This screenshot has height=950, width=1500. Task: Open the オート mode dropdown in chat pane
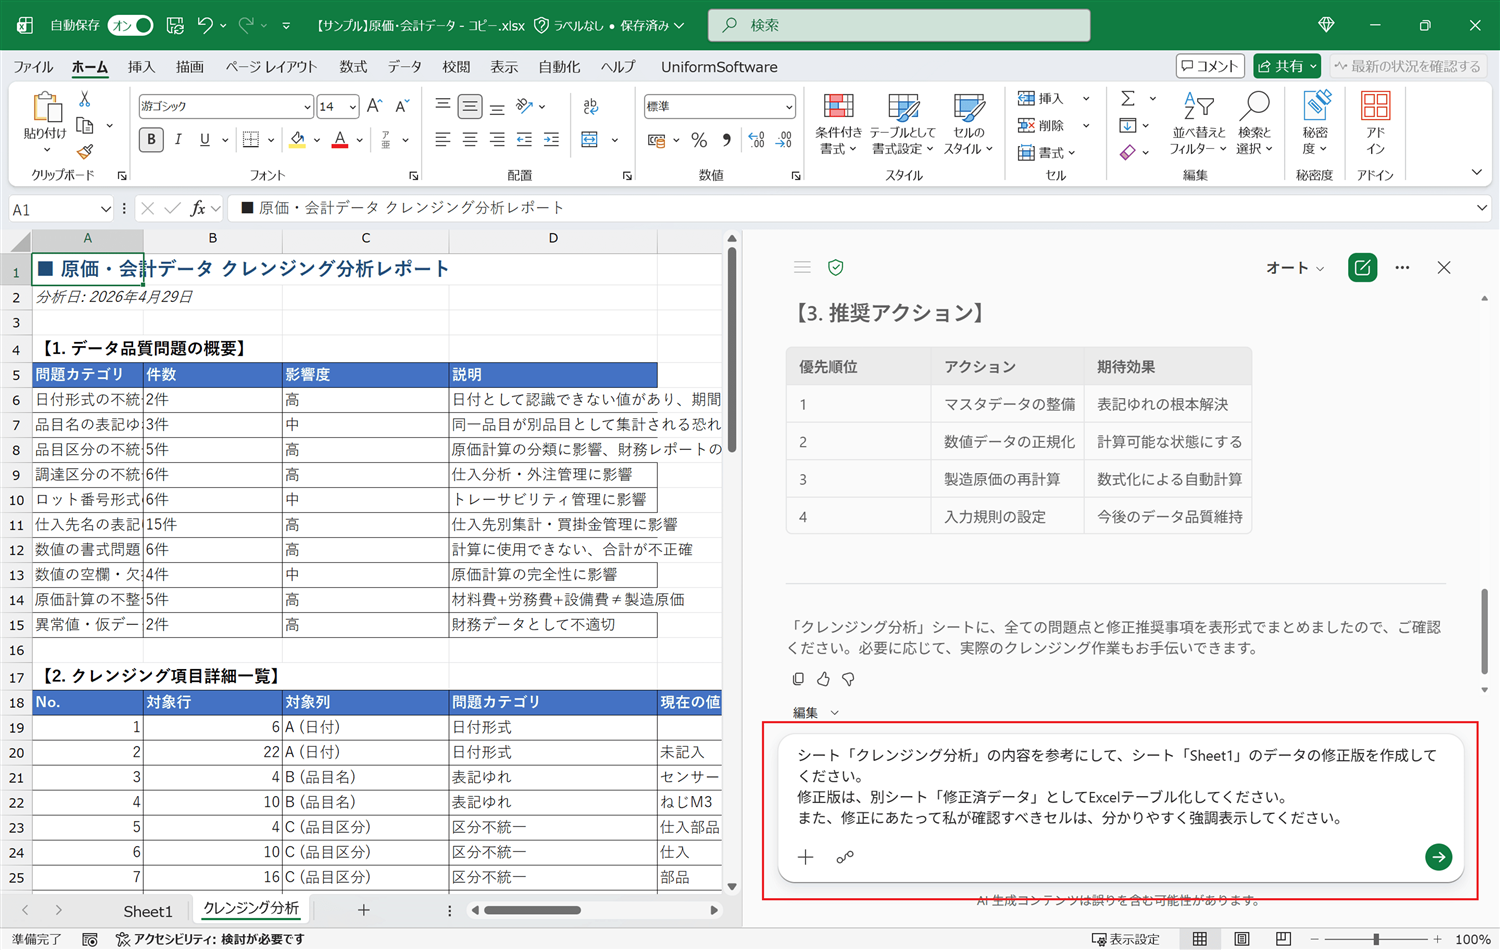coord(1295,268)
